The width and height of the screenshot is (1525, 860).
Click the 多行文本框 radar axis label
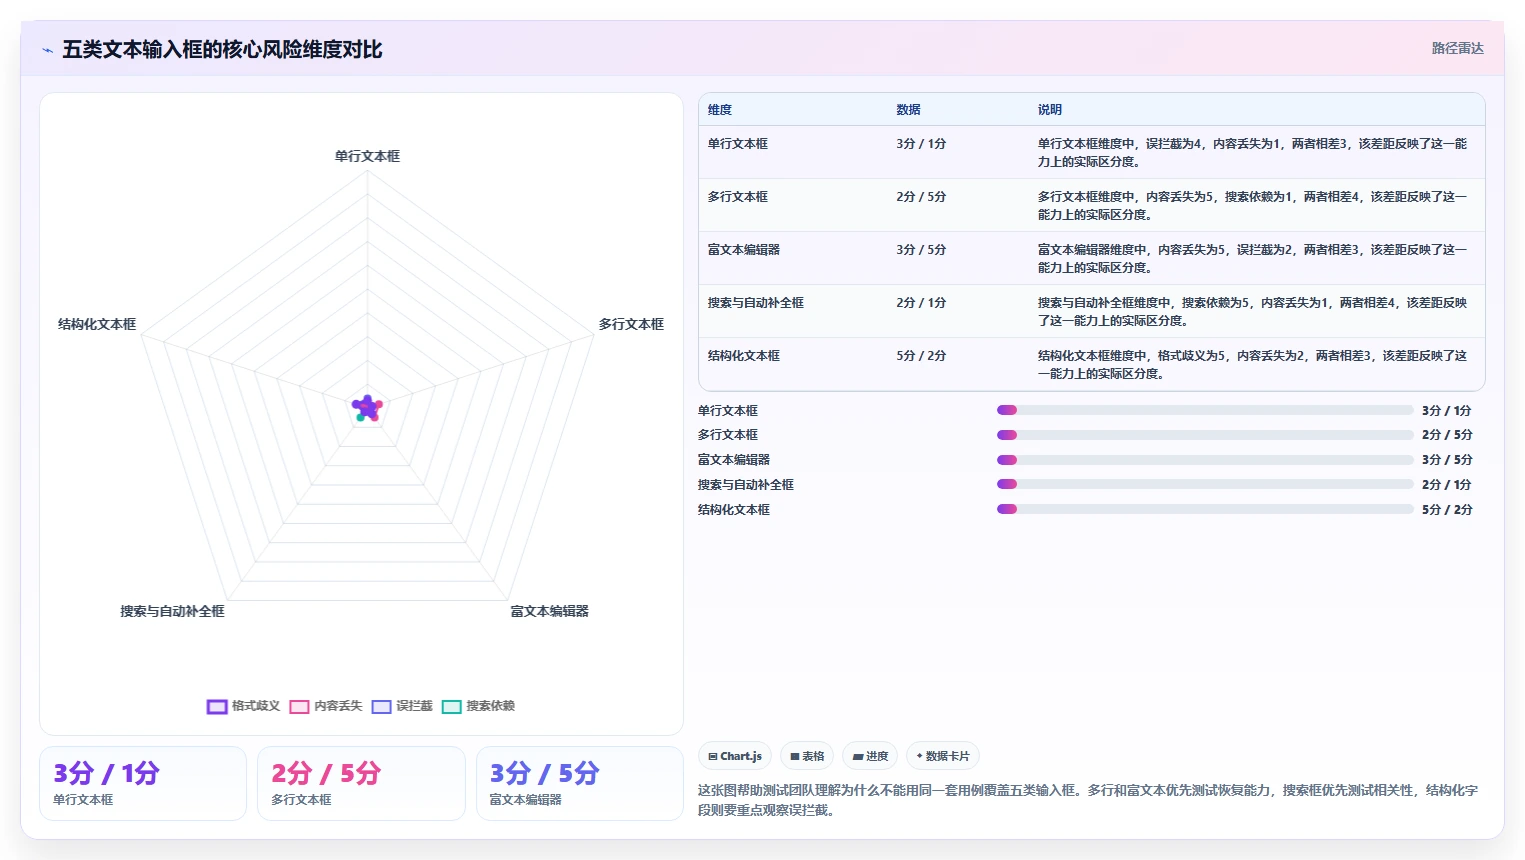631,324
